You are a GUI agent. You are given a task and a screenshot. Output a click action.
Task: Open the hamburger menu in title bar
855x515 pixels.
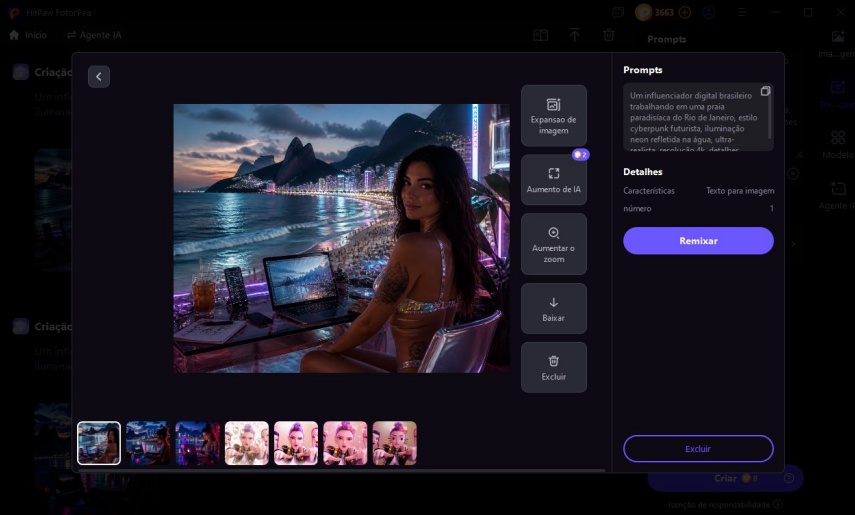(x=742, y=13)
